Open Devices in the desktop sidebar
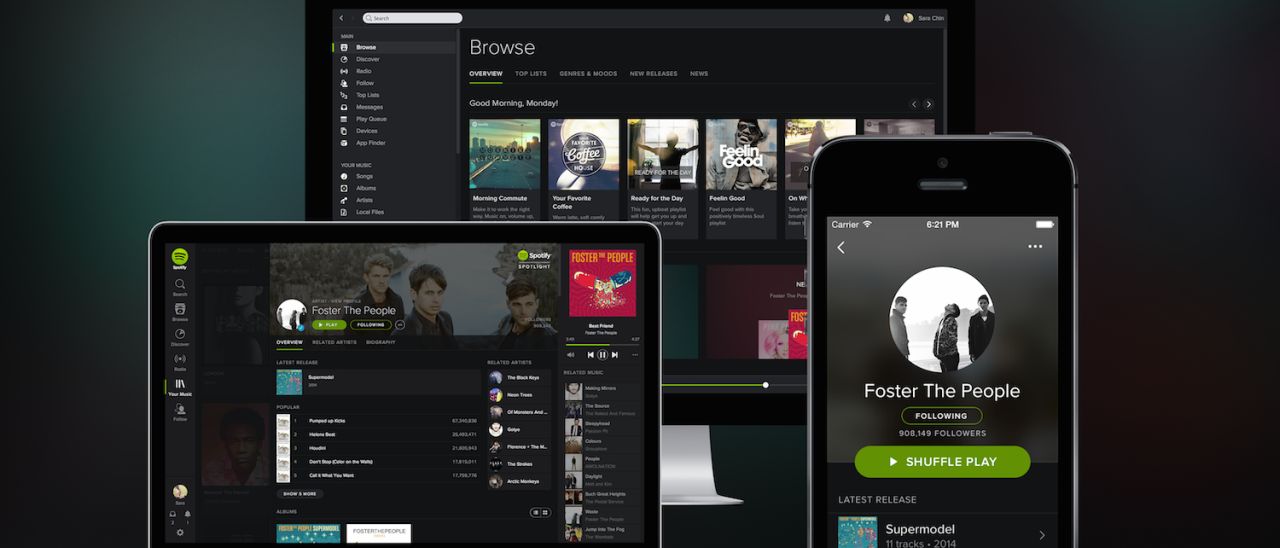This screenshot has height=548, width=1280. coord(360,131)
